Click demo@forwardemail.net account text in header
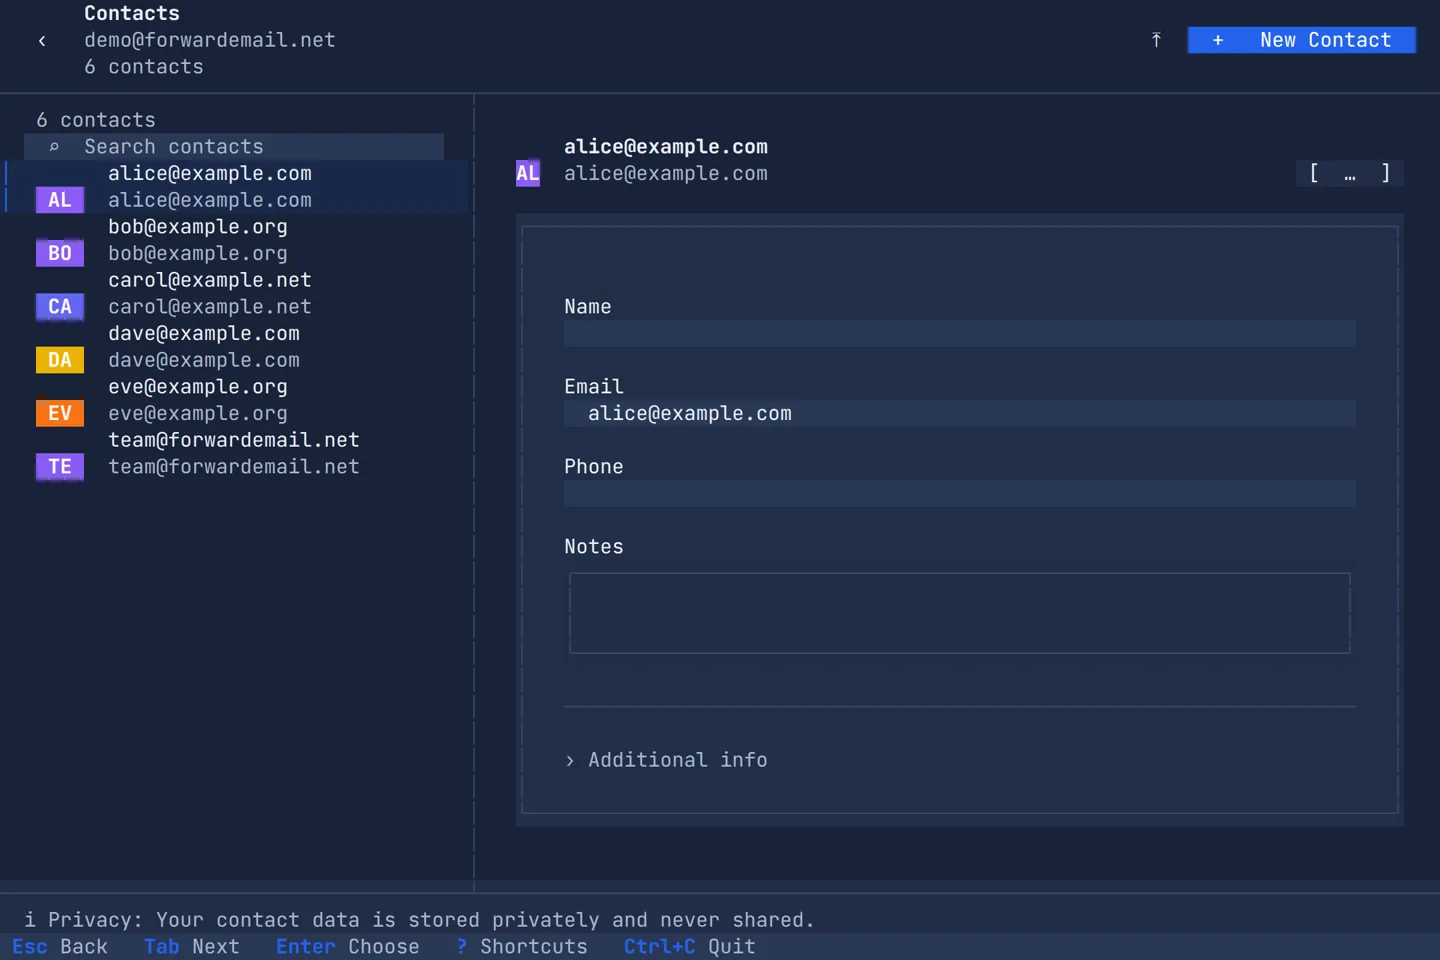This screenshot has width=1440, height=960. coord(210,40)
